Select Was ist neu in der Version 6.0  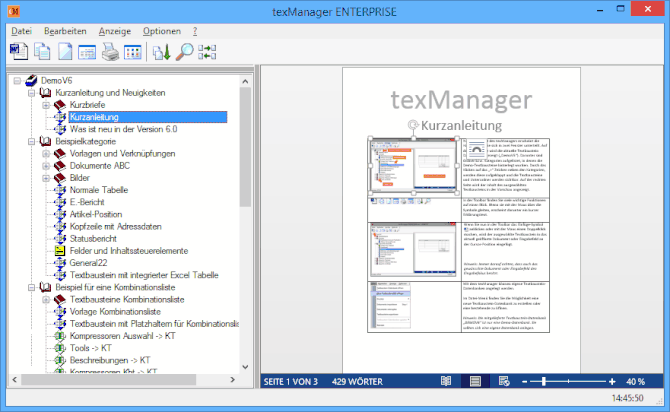(123, 129)
